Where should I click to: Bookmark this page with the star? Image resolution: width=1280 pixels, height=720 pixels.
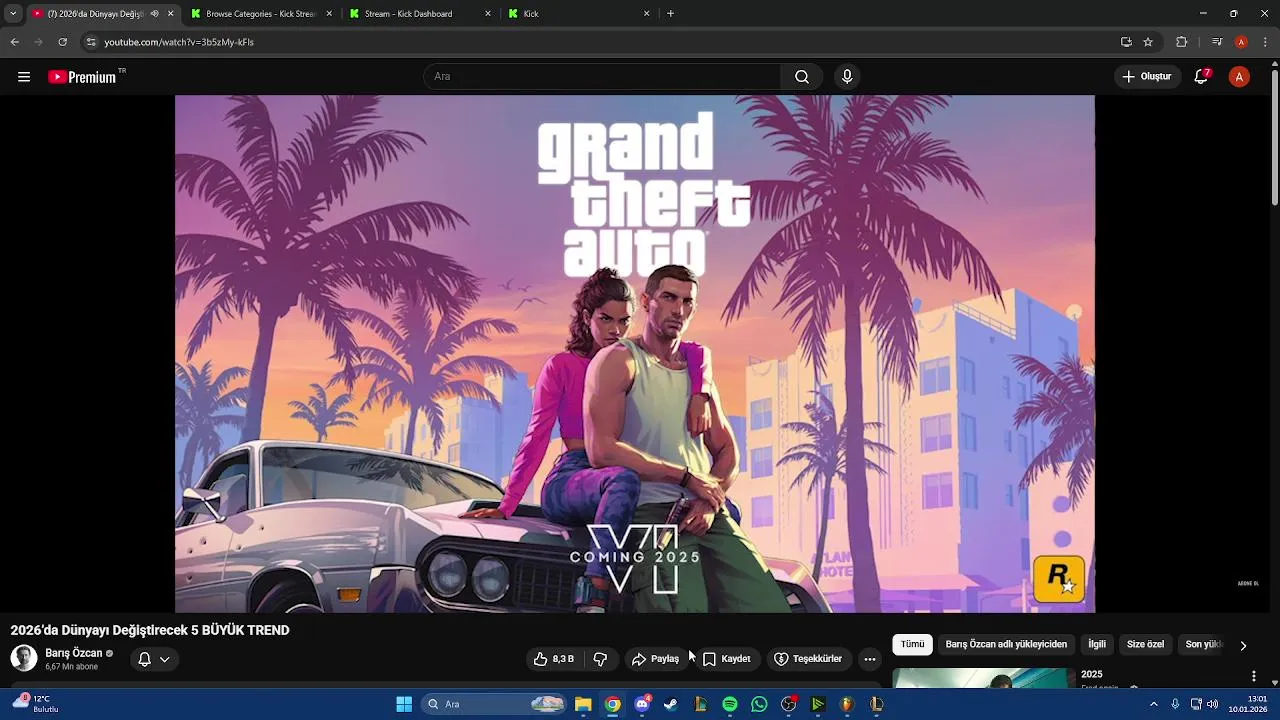tap(1148, 42)
